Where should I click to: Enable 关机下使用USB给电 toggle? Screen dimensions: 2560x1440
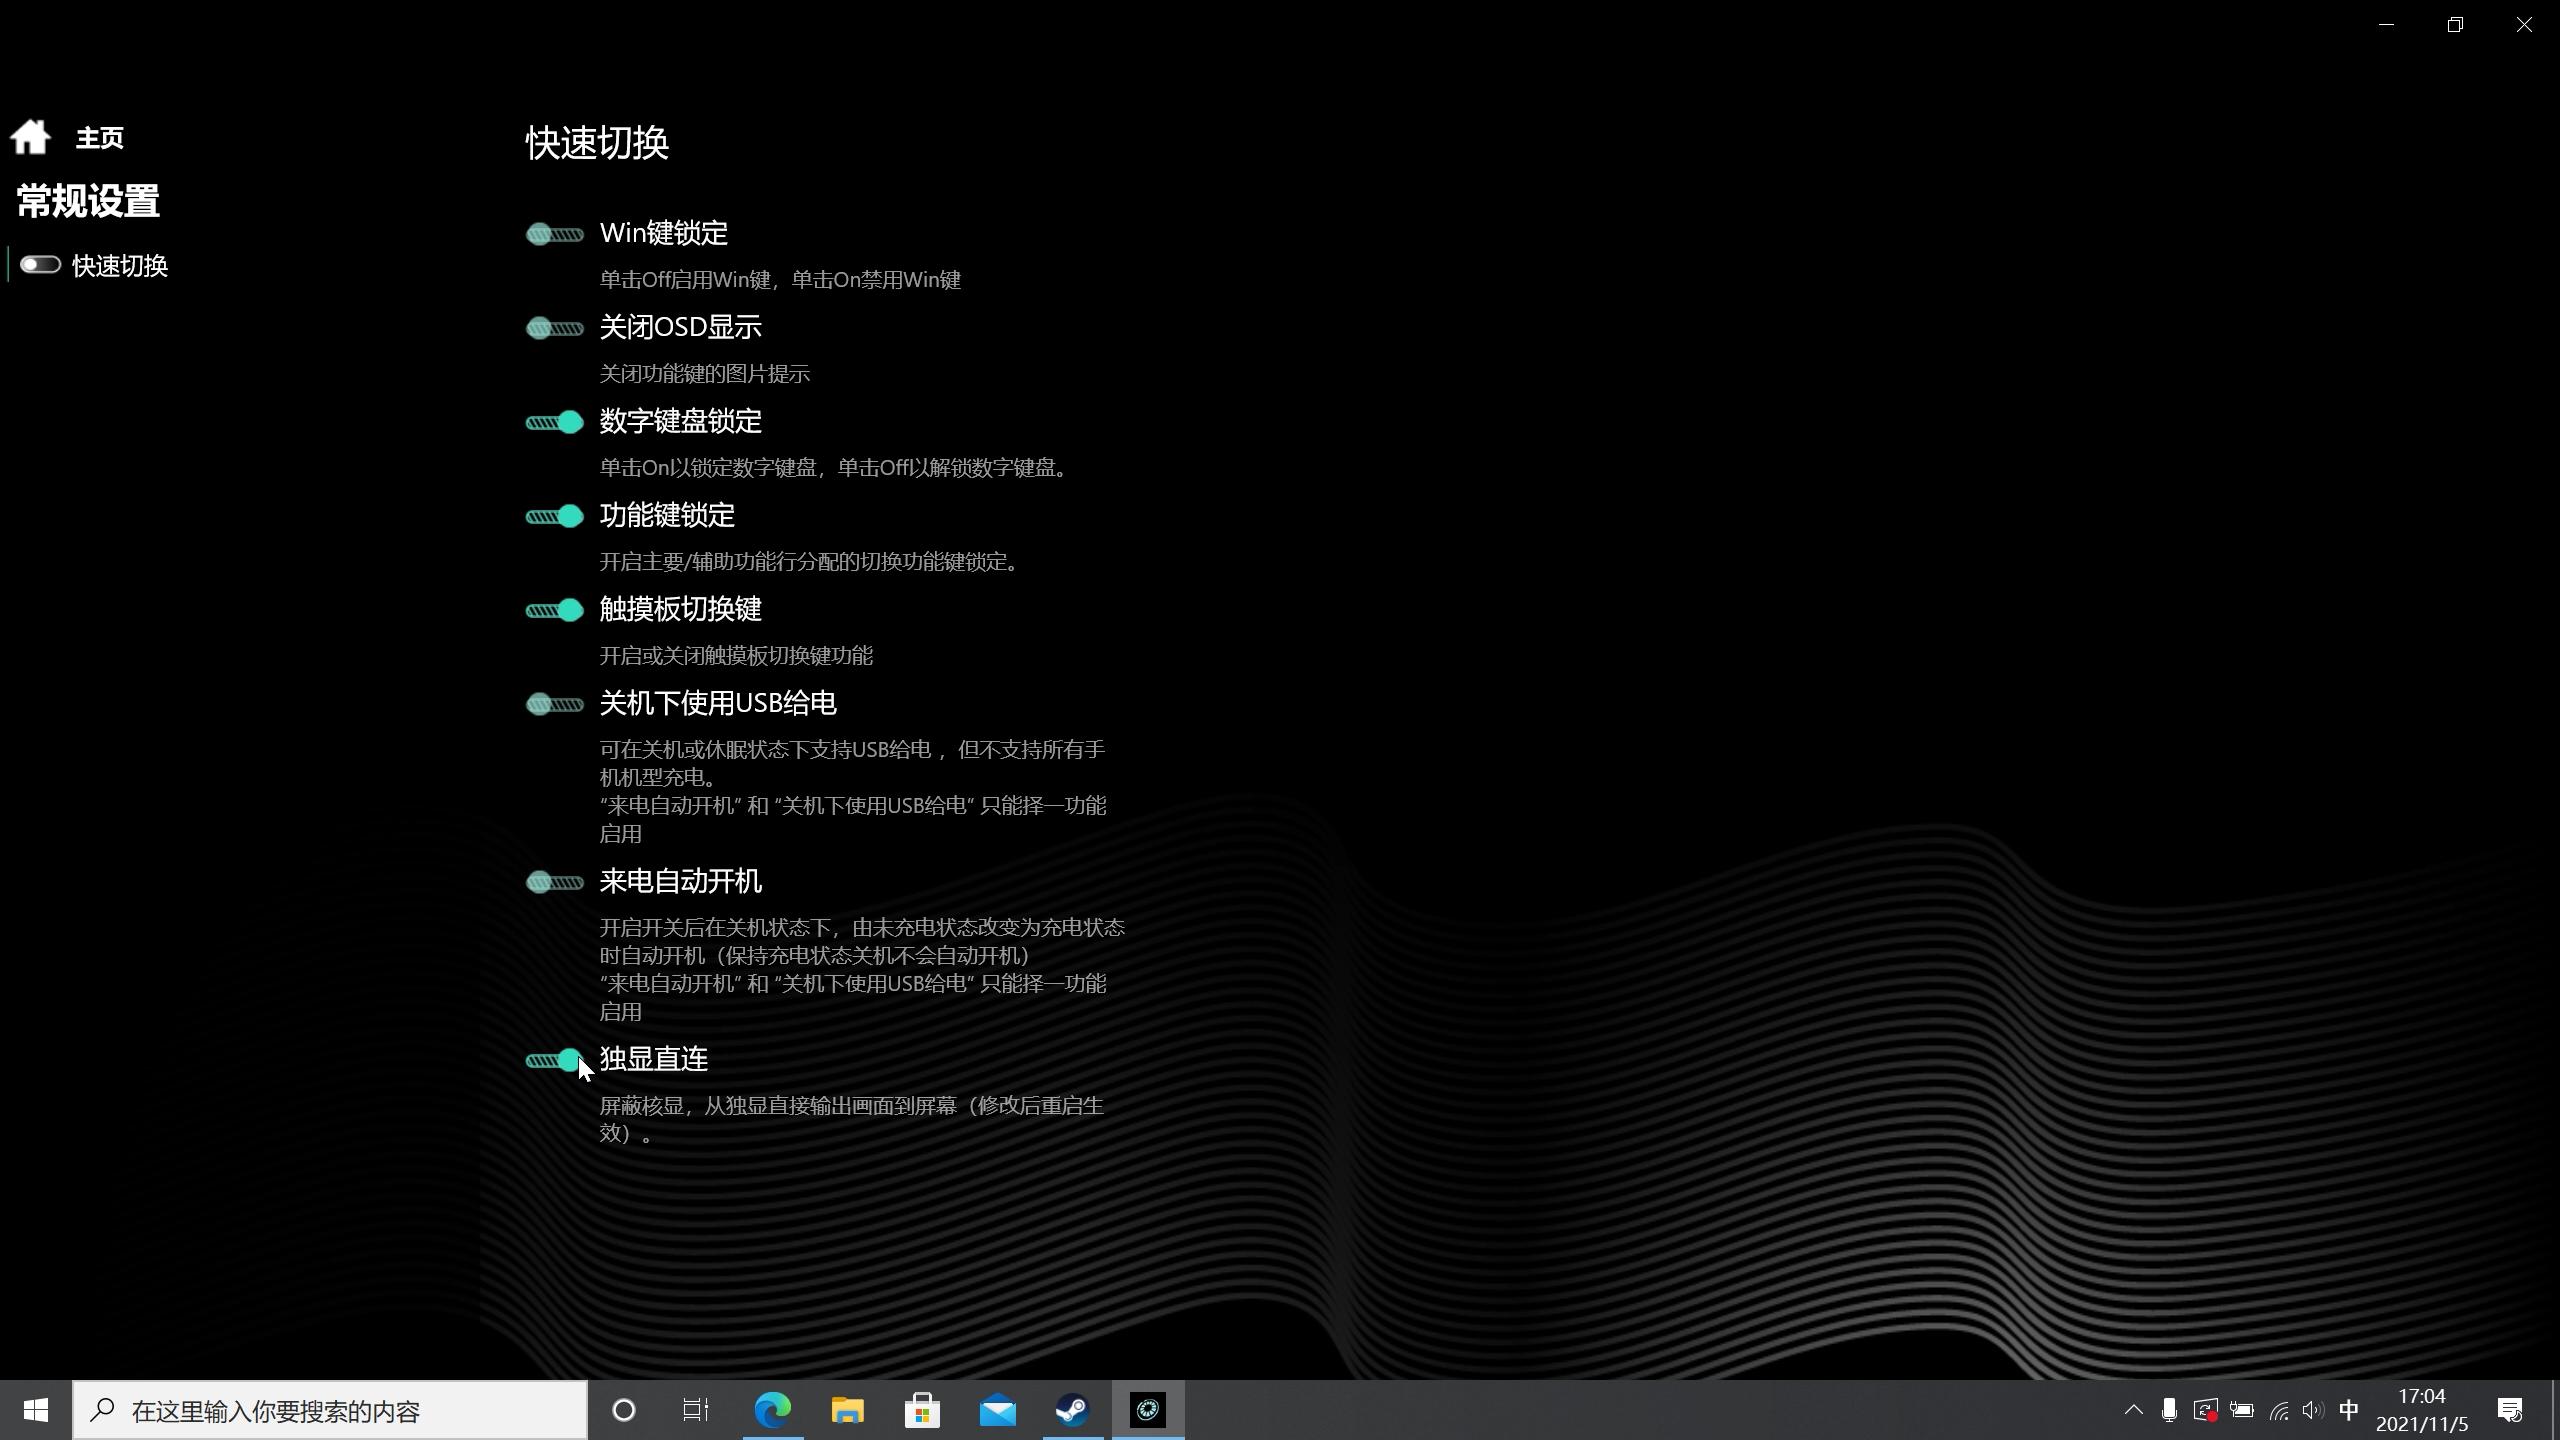pyautogui.click(x=555, y=705)
